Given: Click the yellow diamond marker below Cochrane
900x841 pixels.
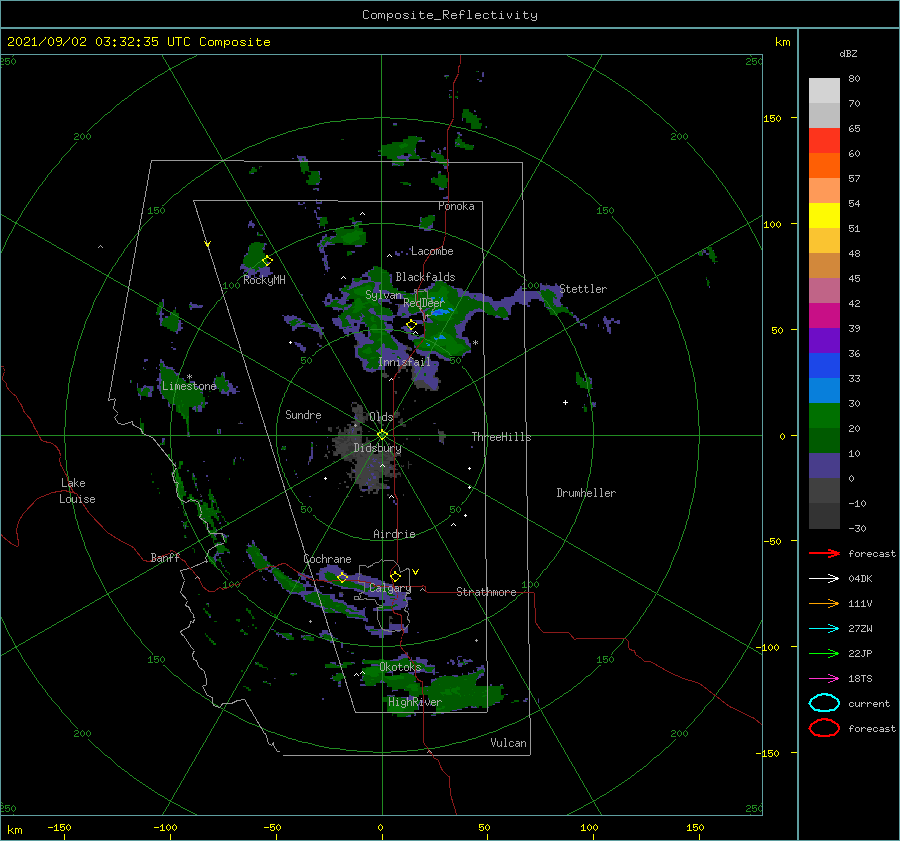Looking at the screenshot, I should pos(343,577).
